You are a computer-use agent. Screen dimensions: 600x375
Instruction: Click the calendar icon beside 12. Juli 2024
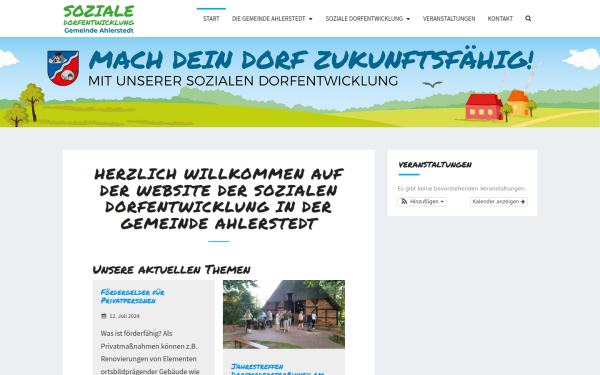[x=104, y=316]
